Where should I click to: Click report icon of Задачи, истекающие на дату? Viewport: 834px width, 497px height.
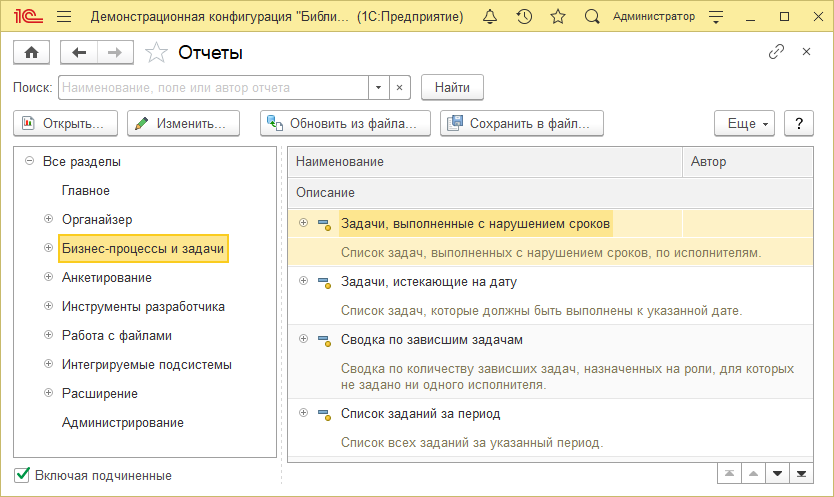[324, 283]
